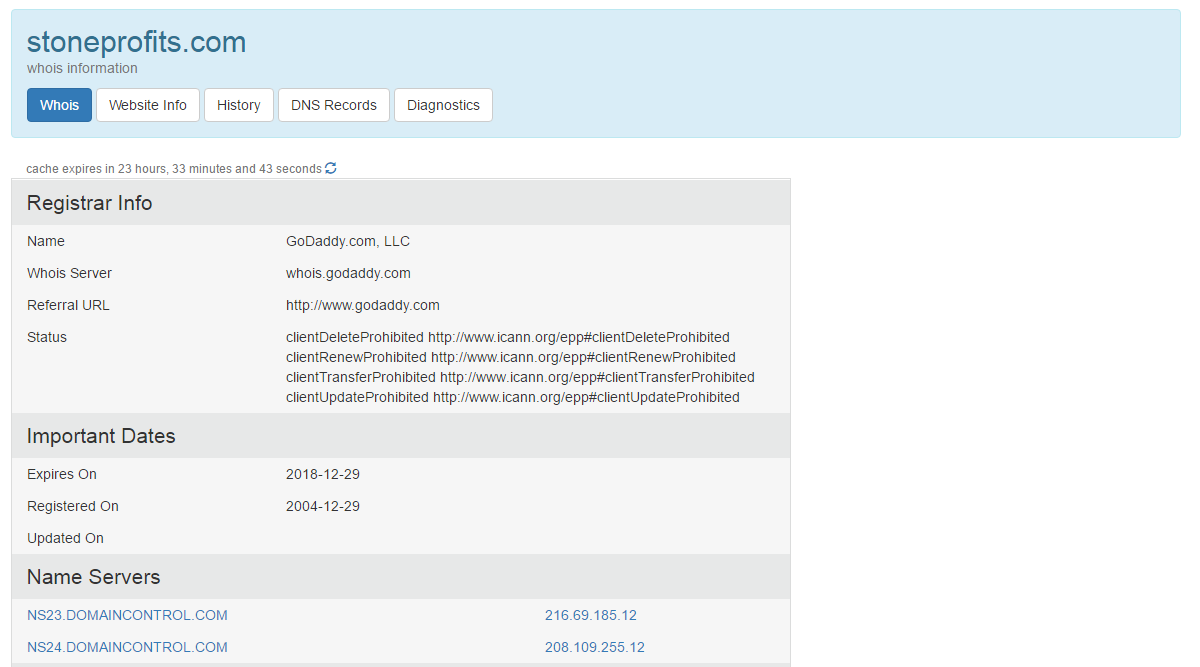Click the GoDaddy.com, LLC registrar name
Viewport: 1200px width, 667px height.
(347, 241)
